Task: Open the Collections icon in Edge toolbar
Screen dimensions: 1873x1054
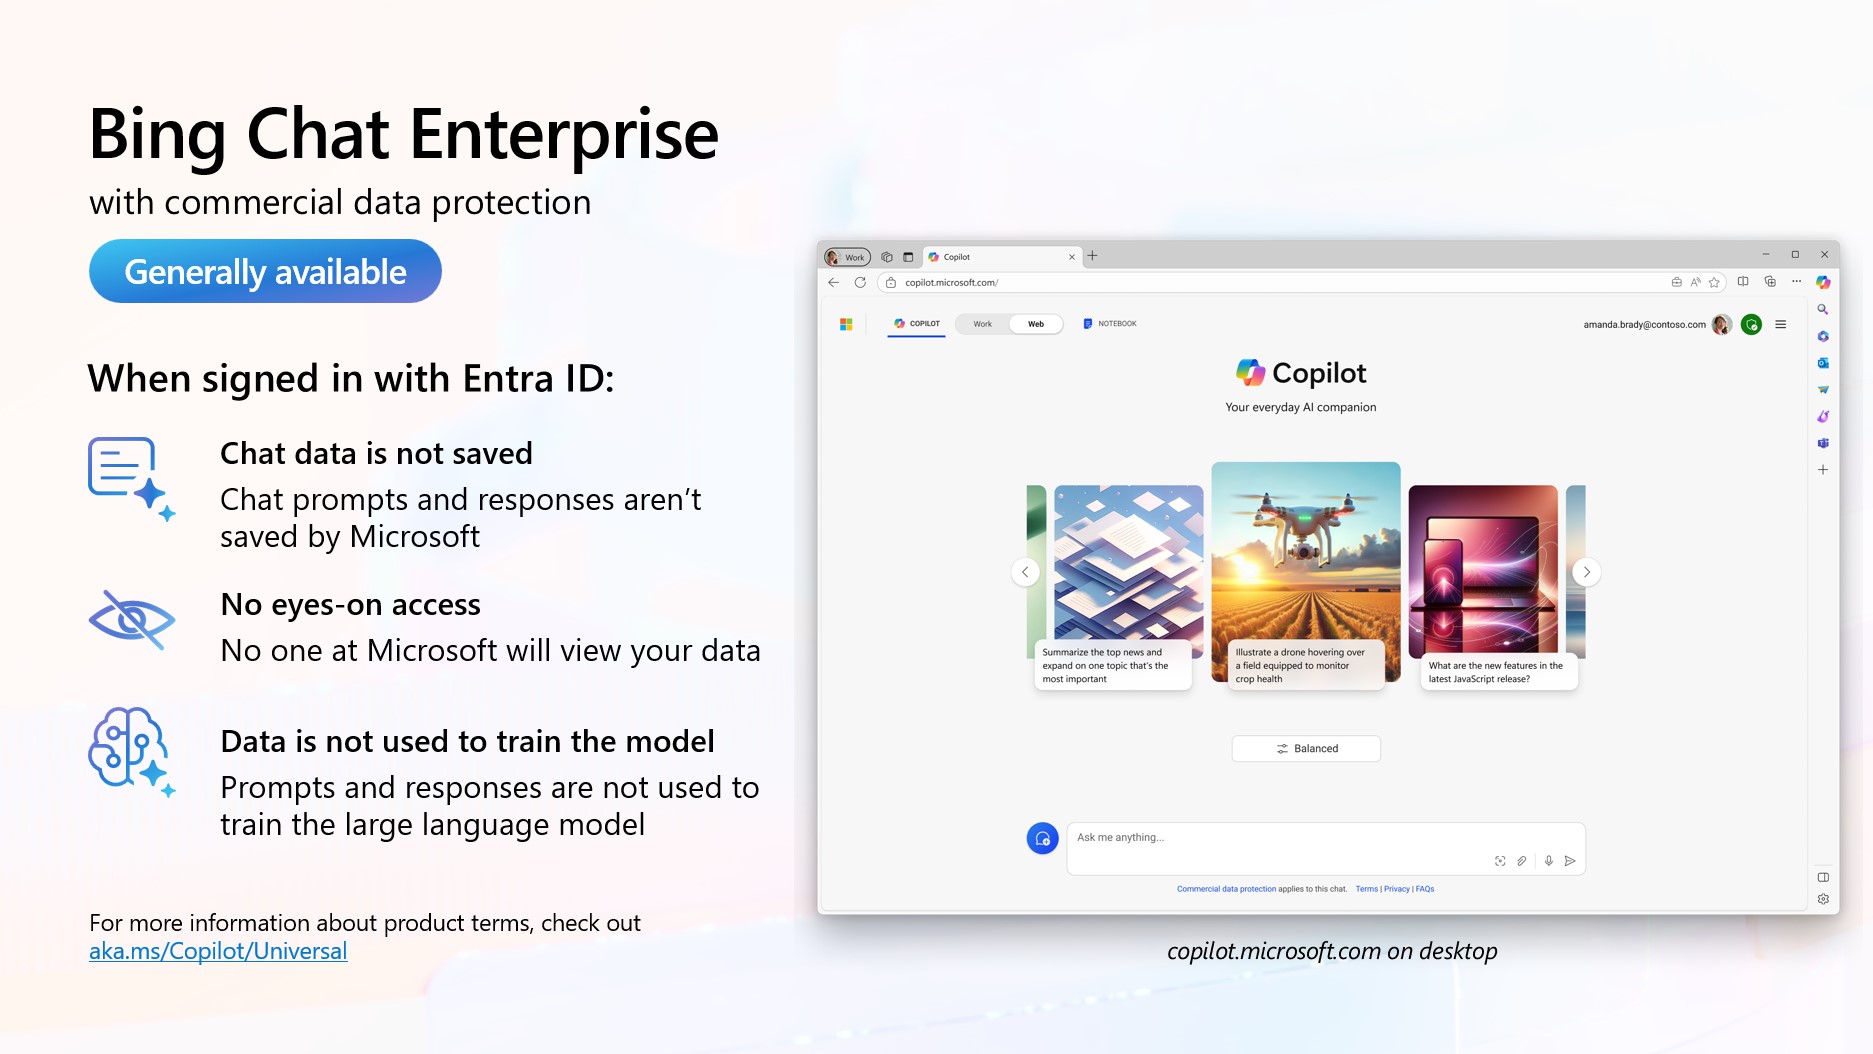Action: coord(1770,282)
